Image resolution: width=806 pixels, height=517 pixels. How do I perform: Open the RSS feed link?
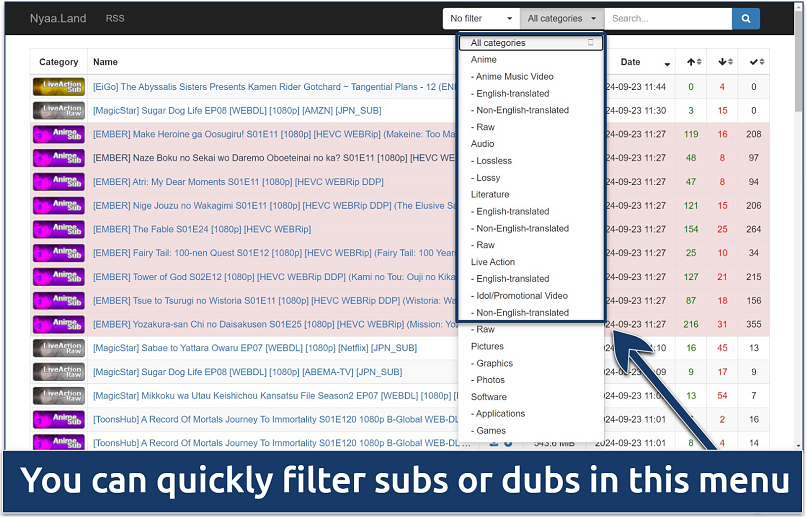(x=115, y=19)
